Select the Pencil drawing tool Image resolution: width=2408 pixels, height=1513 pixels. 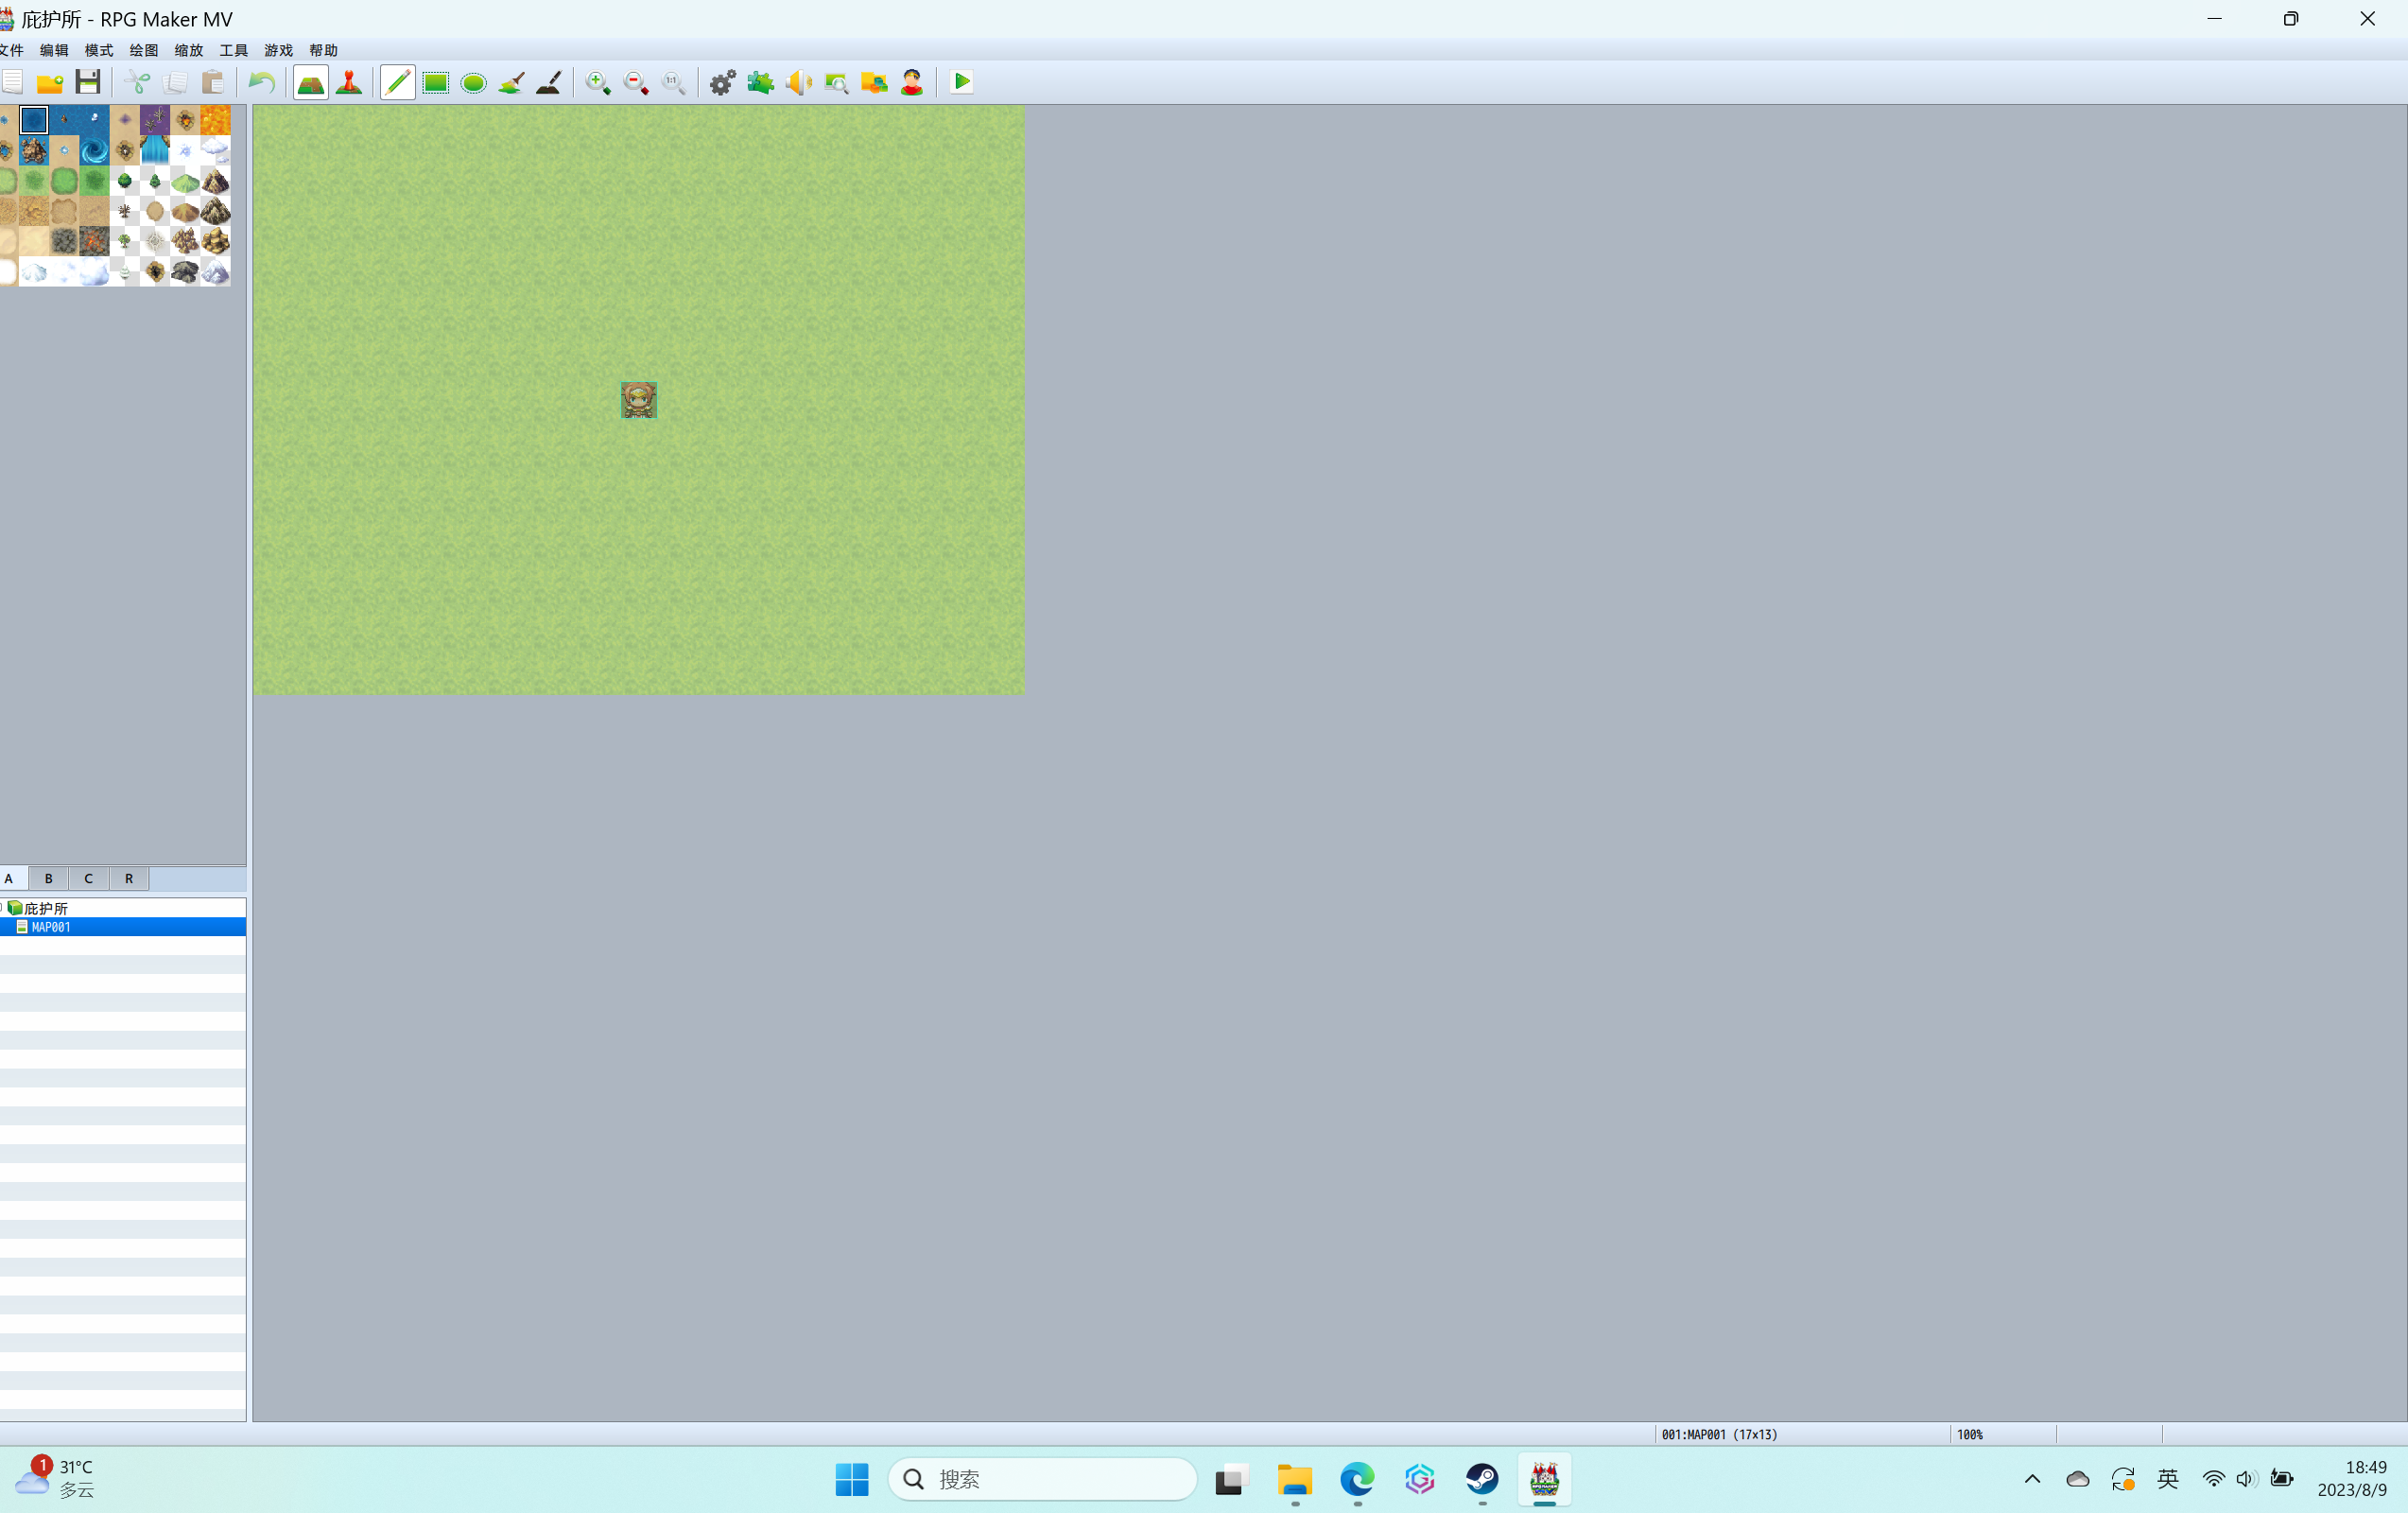(x=398, y=83)
